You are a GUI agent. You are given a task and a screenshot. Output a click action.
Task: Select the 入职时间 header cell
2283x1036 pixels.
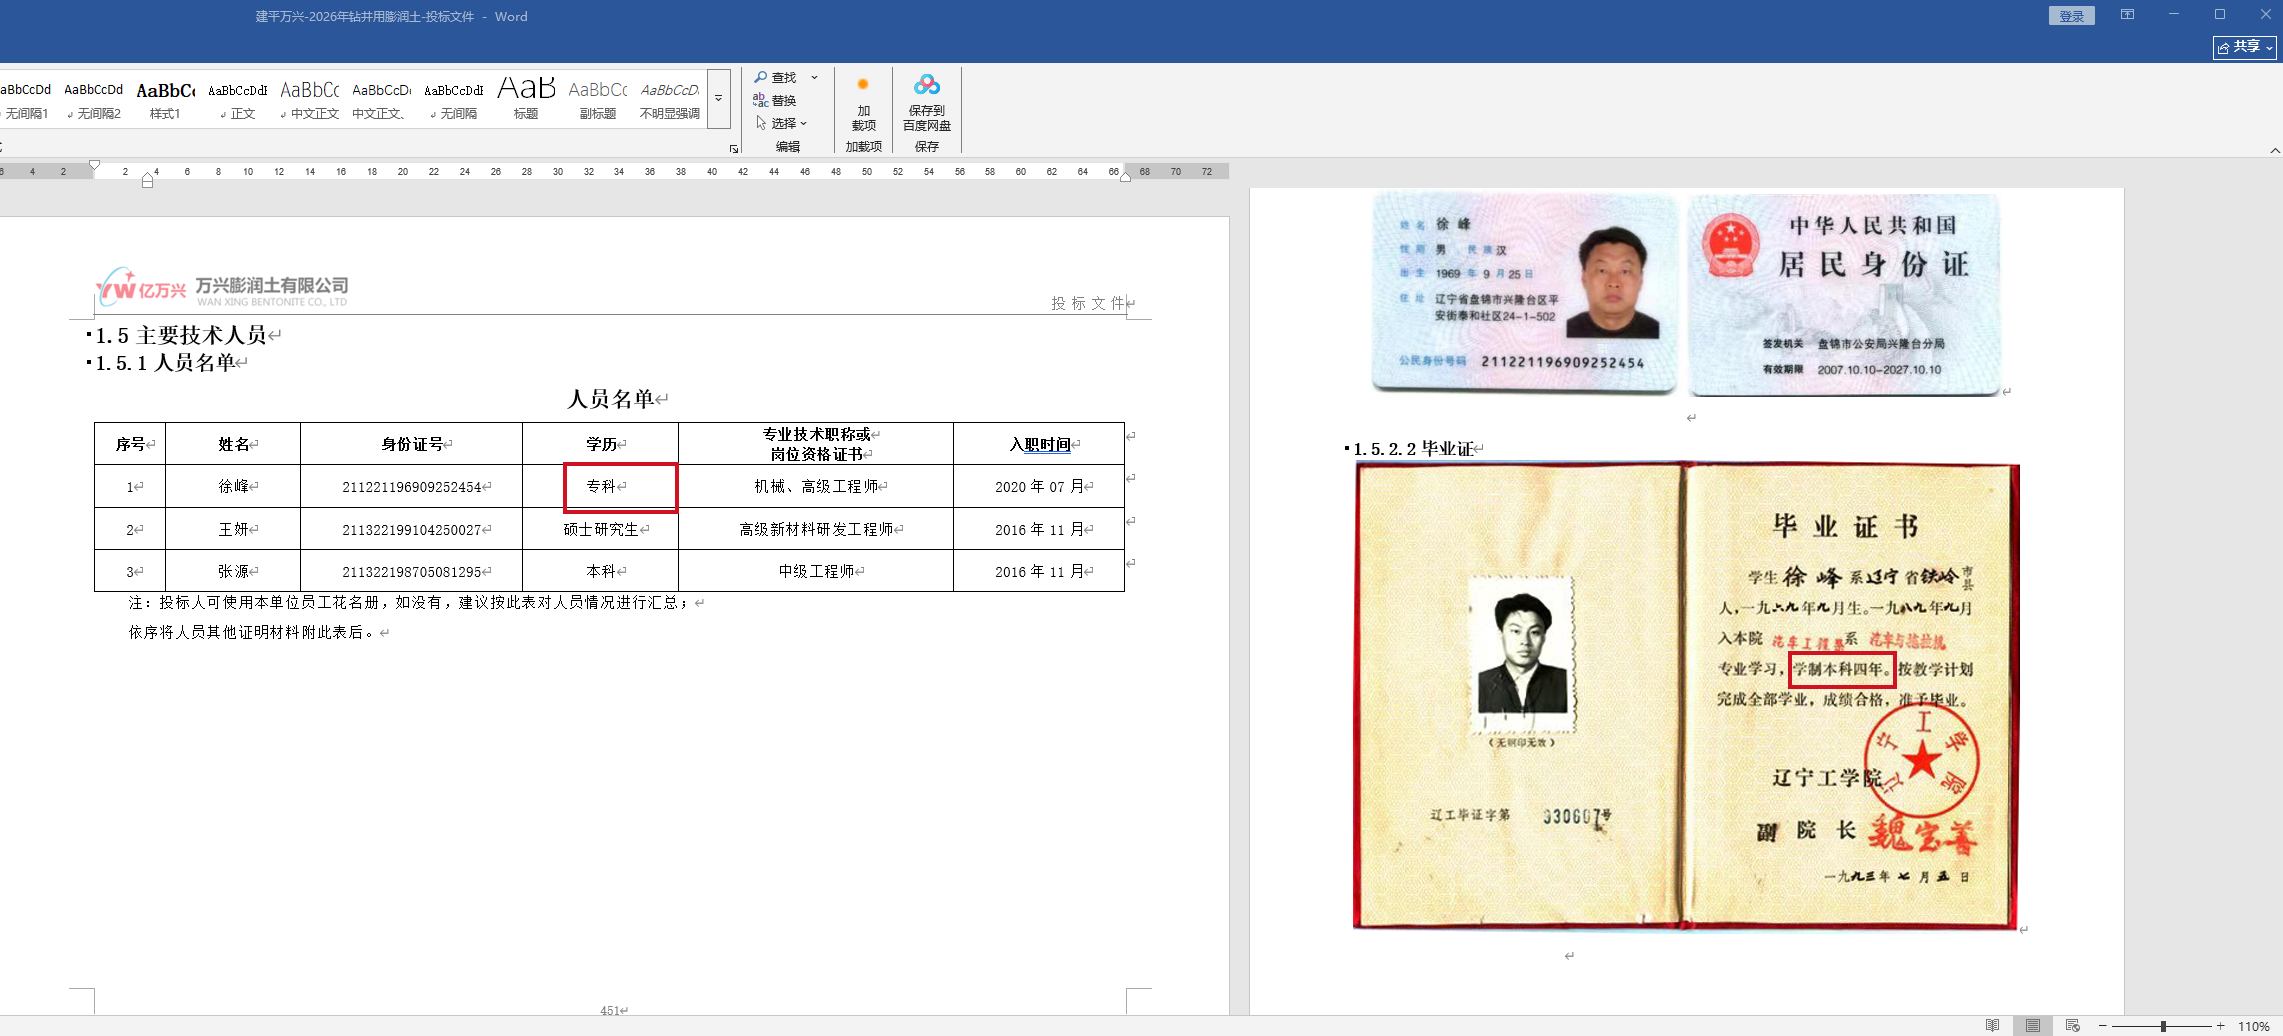[1039, 444]
